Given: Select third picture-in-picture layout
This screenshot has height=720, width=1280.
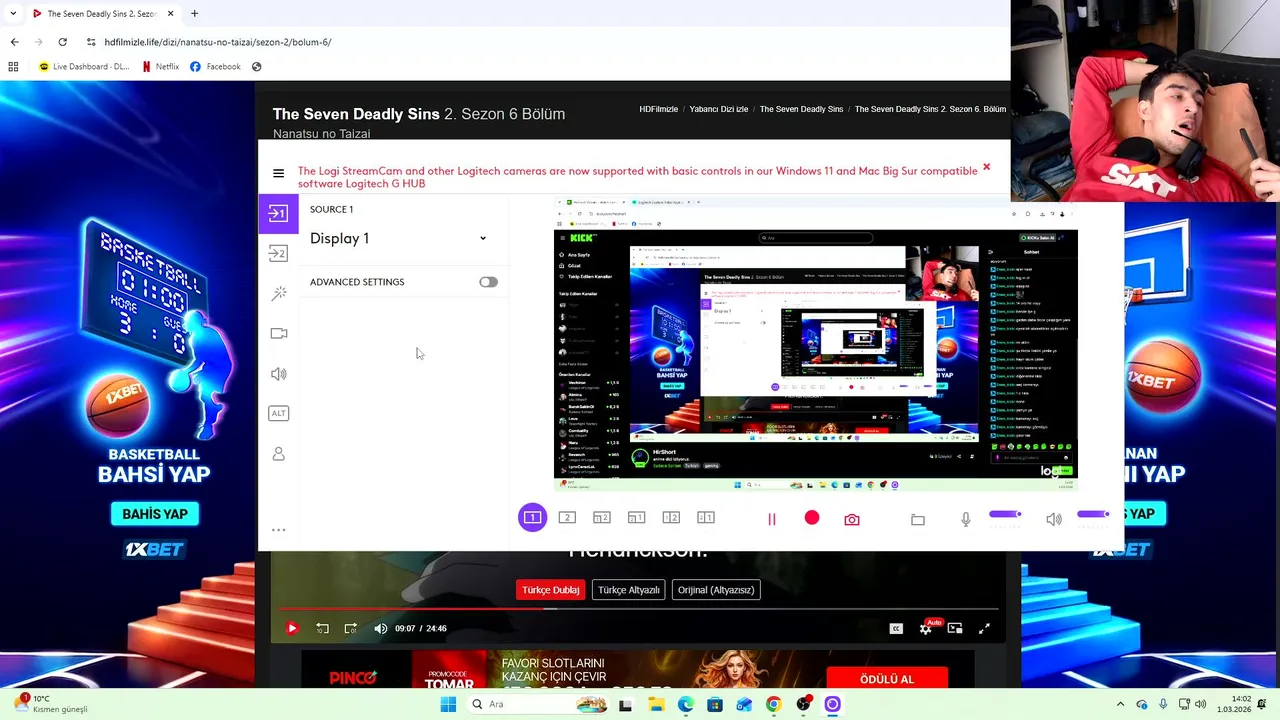Looking at the screenshot, I should 601,518.
